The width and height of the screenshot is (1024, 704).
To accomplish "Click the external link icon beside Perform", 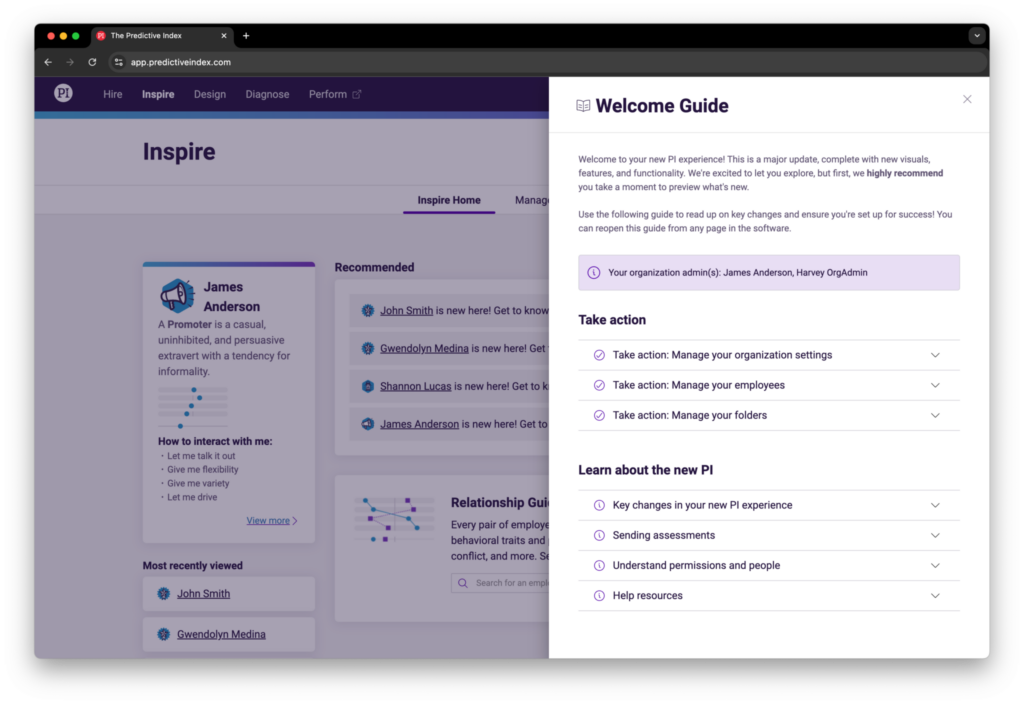I will (x=357, y=95).
